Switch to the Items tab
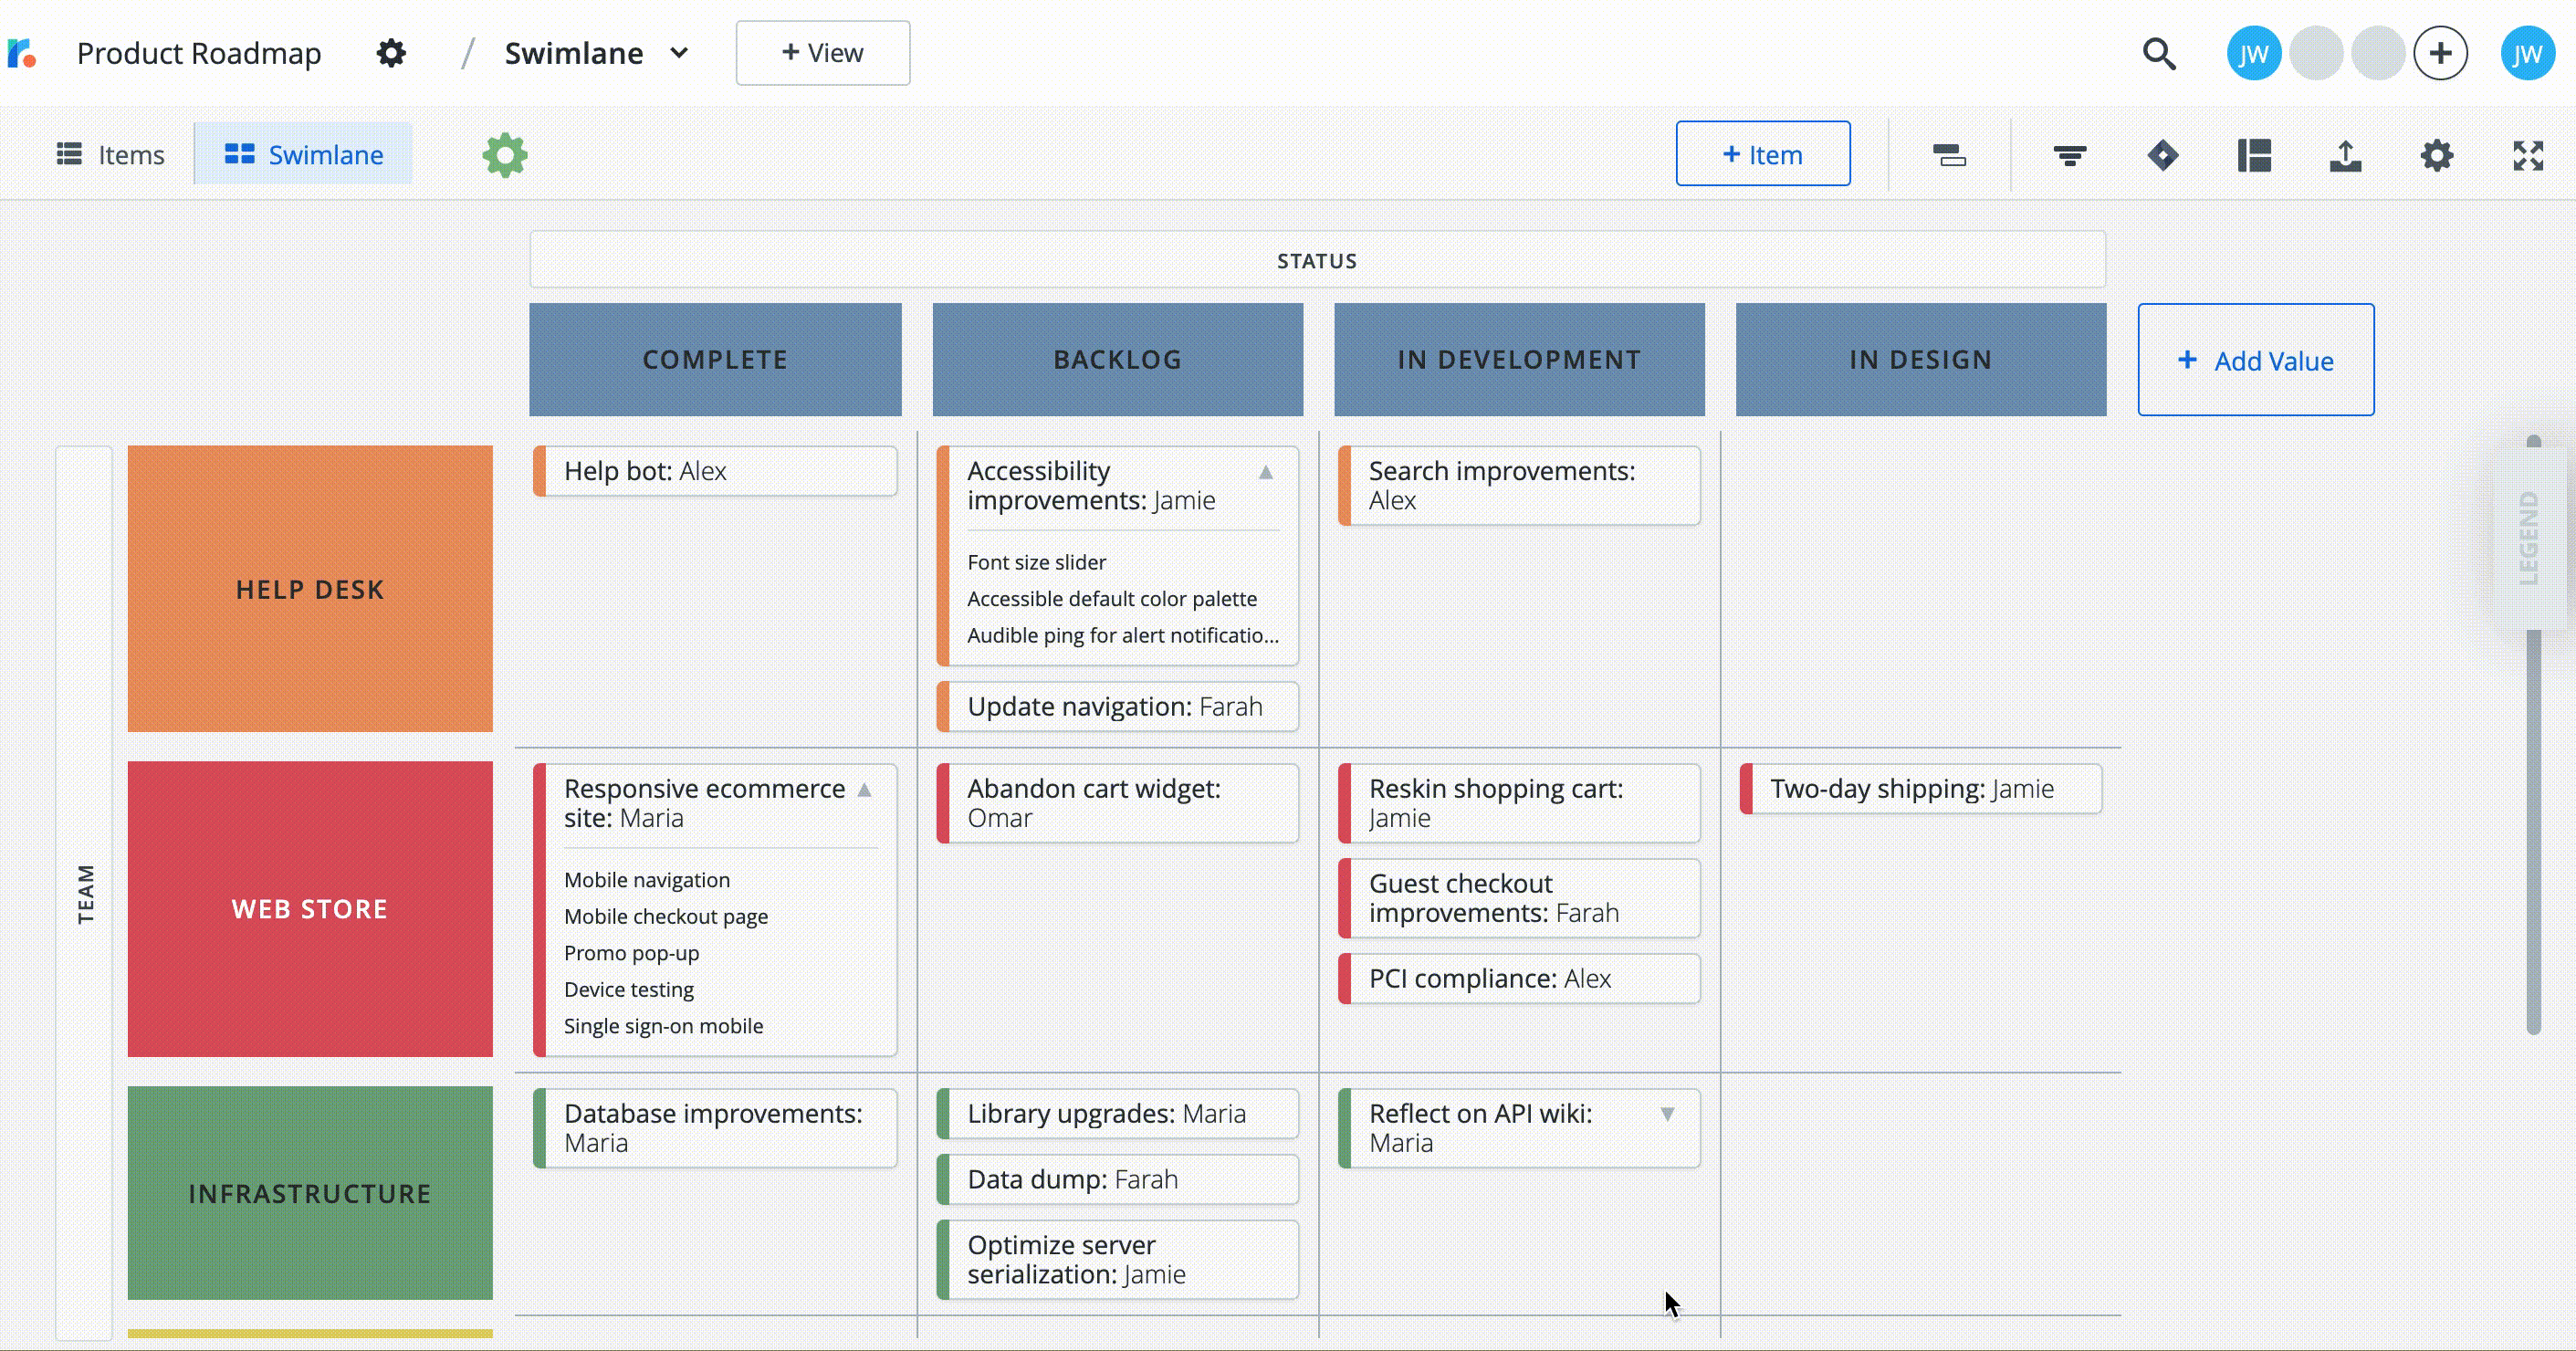Viewport: 2576px width, 1351px height. click(110, 155)
